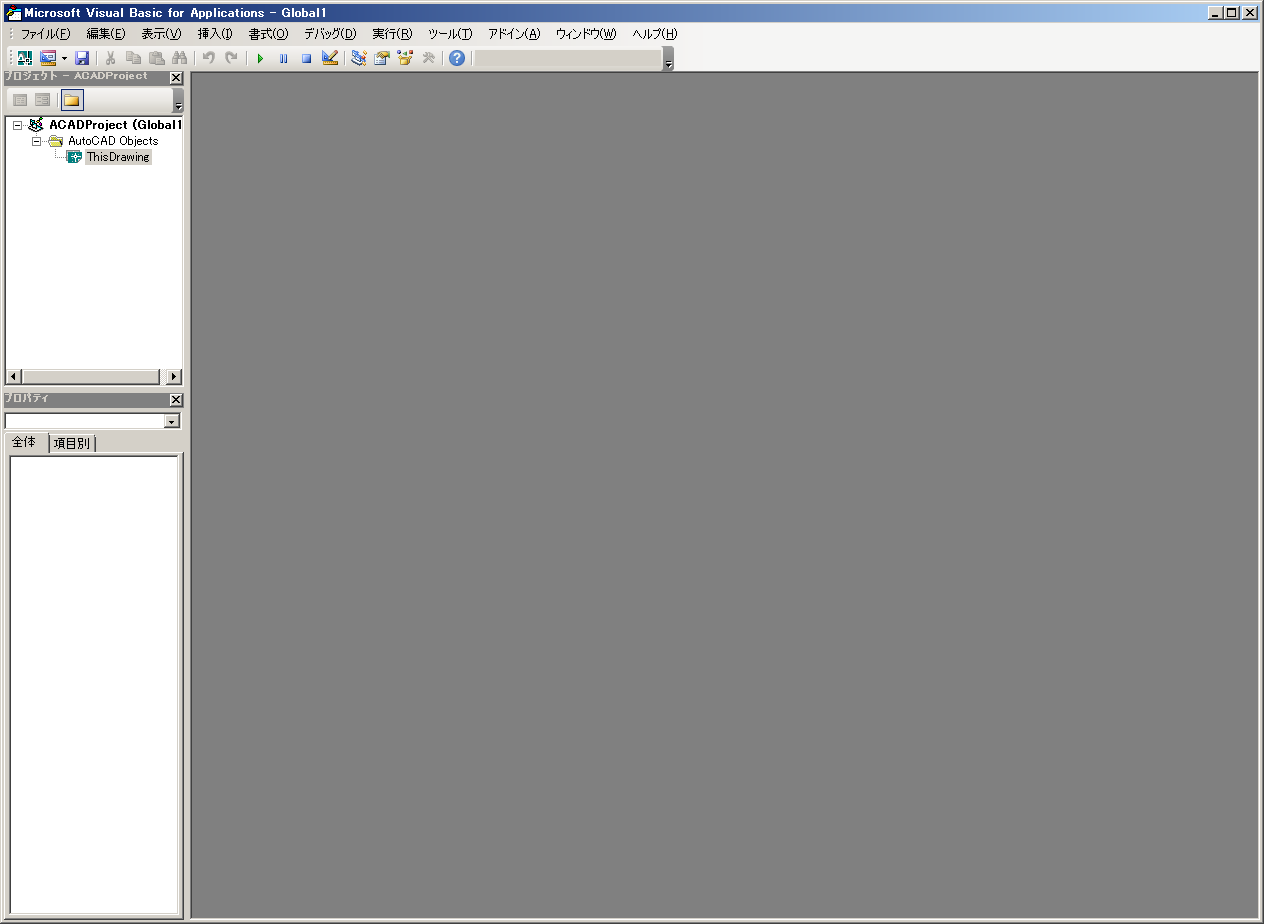Image resolution: width=1264 pixels, height=924 pixels.
Task: Click the AutoCAD Objects folder icon
Action: pyautogui.click(x=56, y=141)
